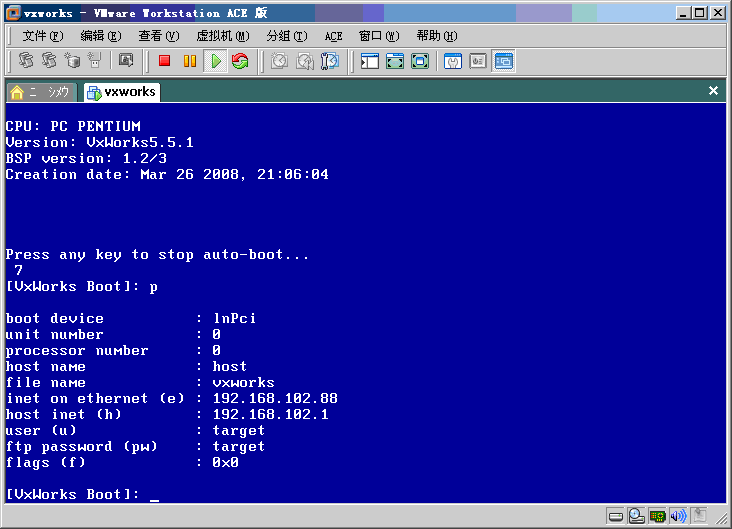Click the network adapter status icon
This screenshot has width=732, height=529.
click(658, 516)
